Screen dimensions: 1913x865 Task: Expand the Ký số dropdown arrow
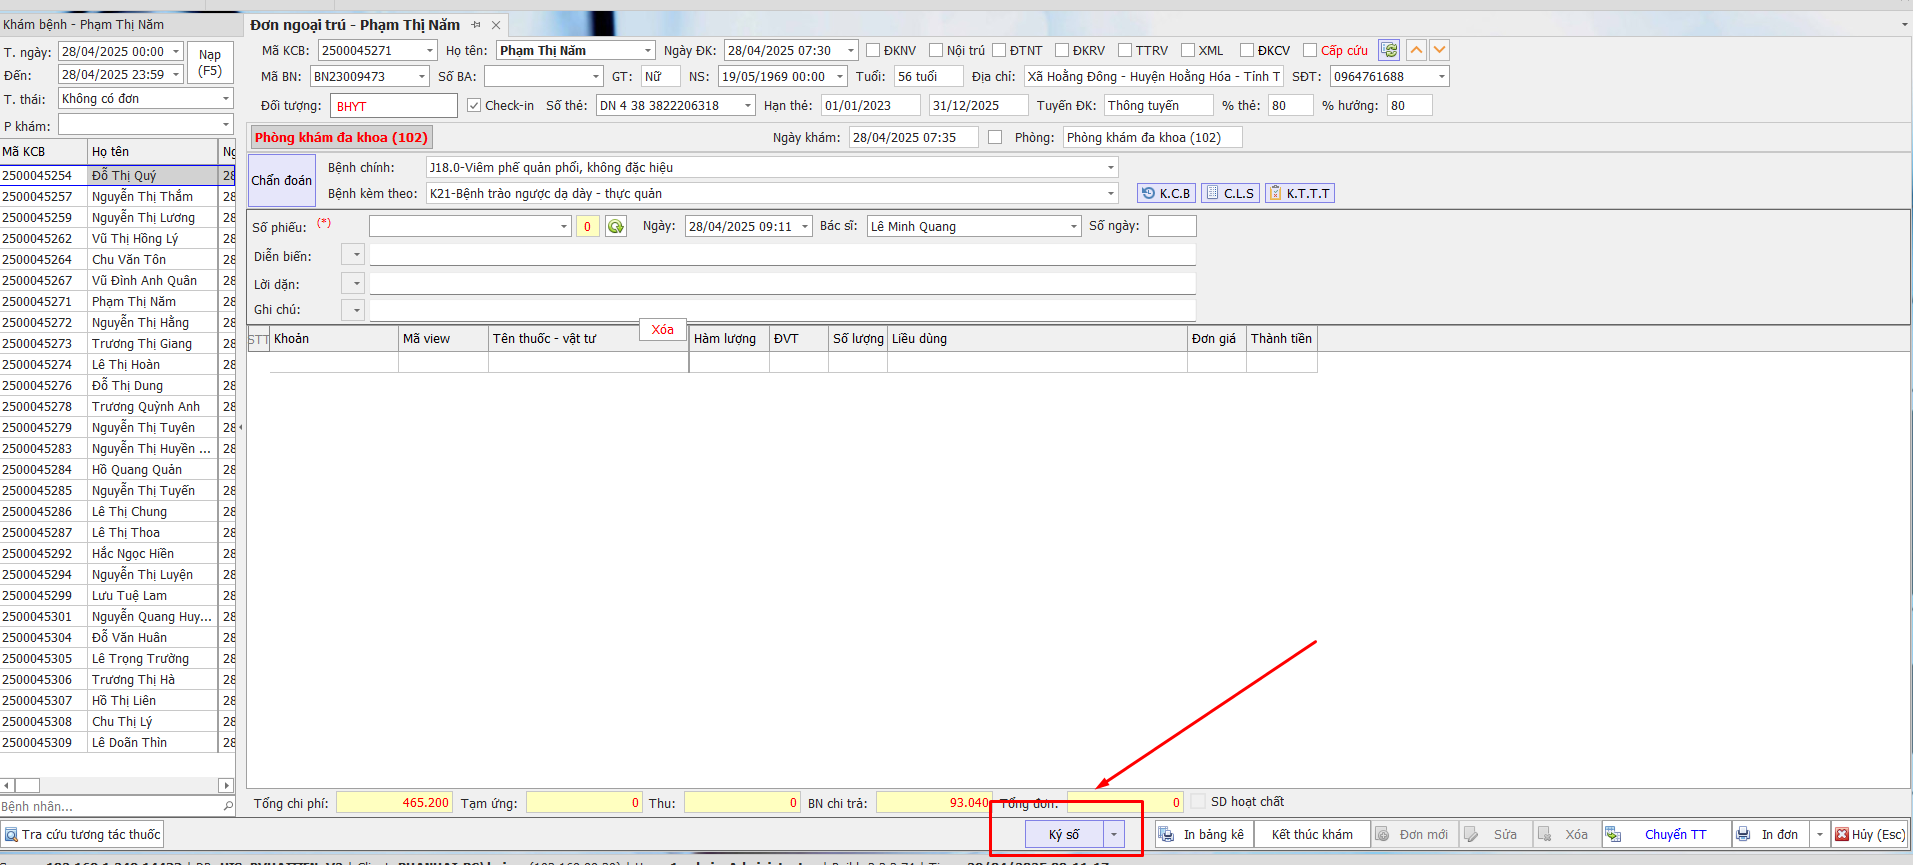[x=1114, y=834]
